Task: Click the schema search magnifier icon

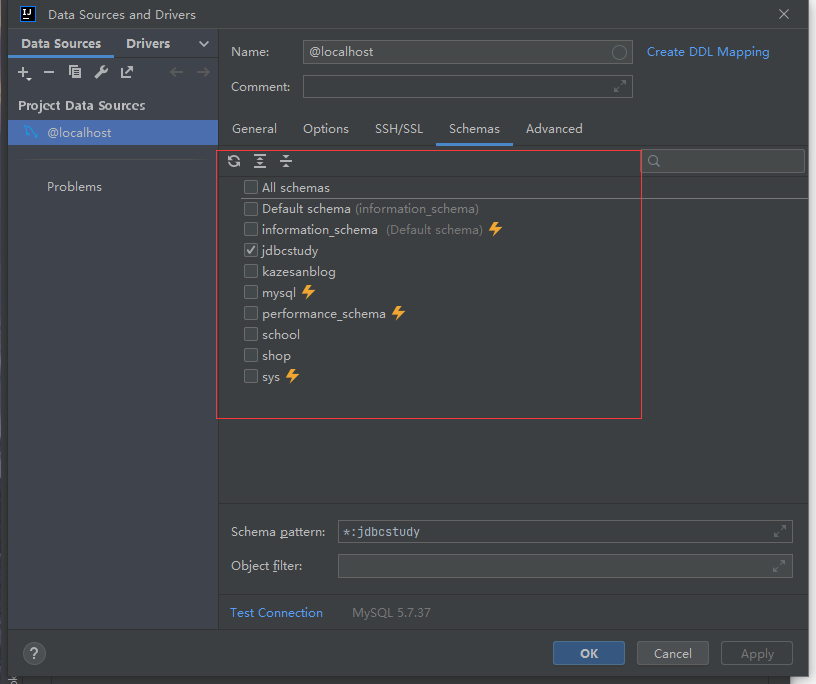Action: pyautogui.click(x=654, y=161)
